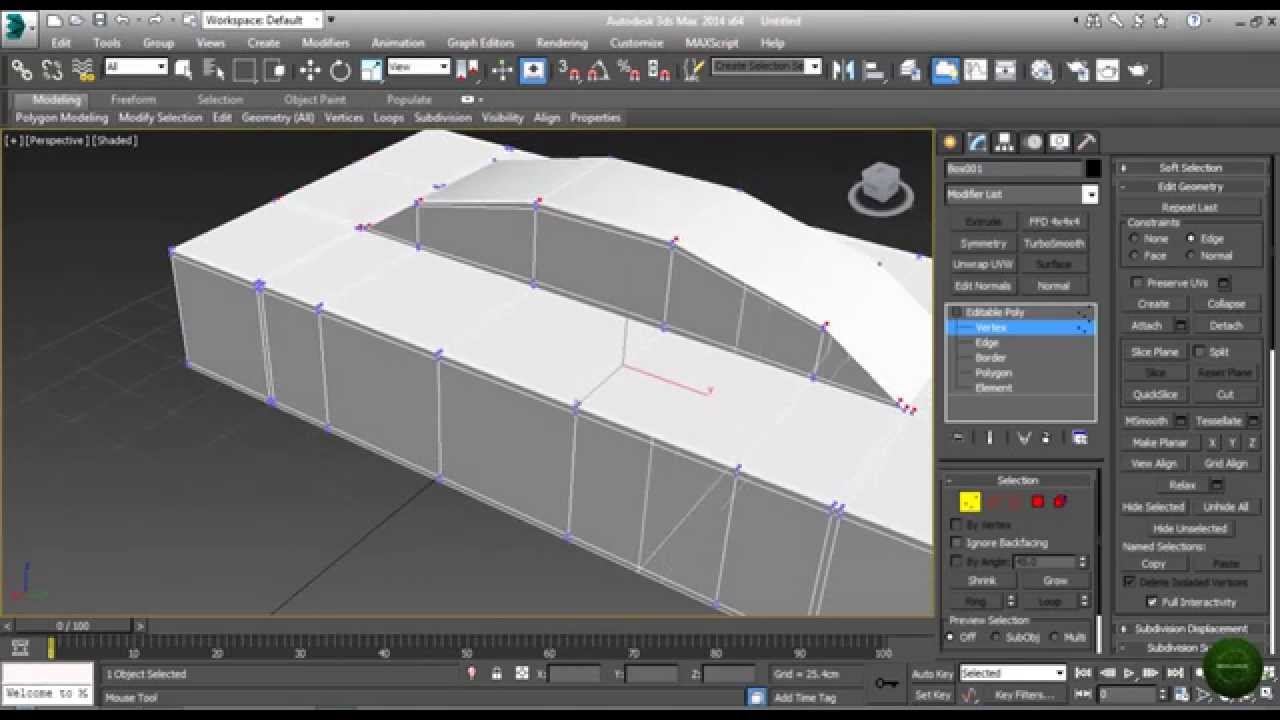Open the Material Editor icon
1280x720 pixels.
click(1042, 70)
